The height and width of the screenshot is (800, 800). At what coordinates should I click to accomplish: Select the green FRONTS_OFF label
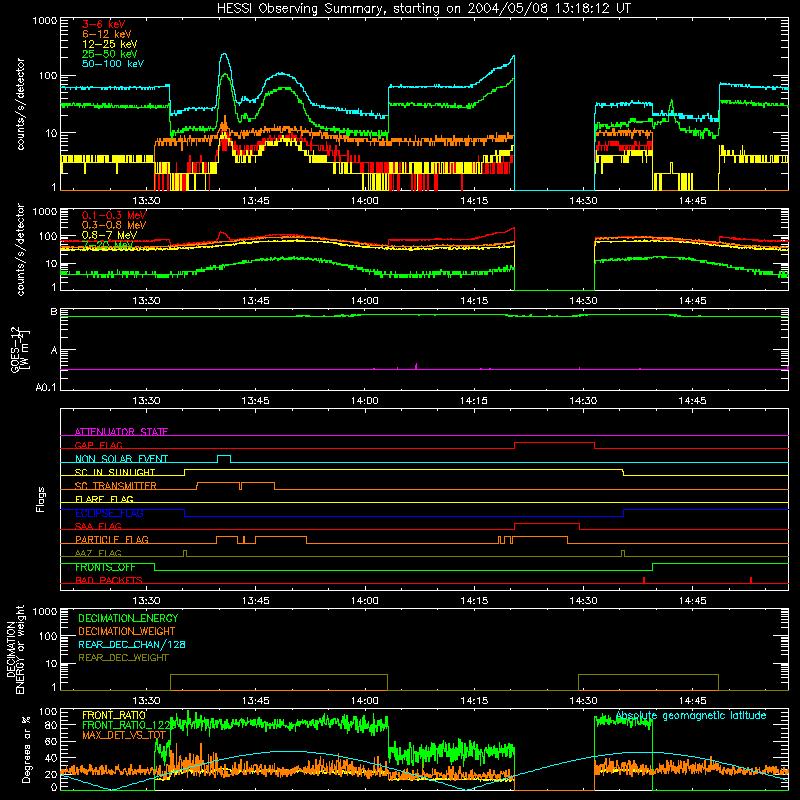(105, 567)
